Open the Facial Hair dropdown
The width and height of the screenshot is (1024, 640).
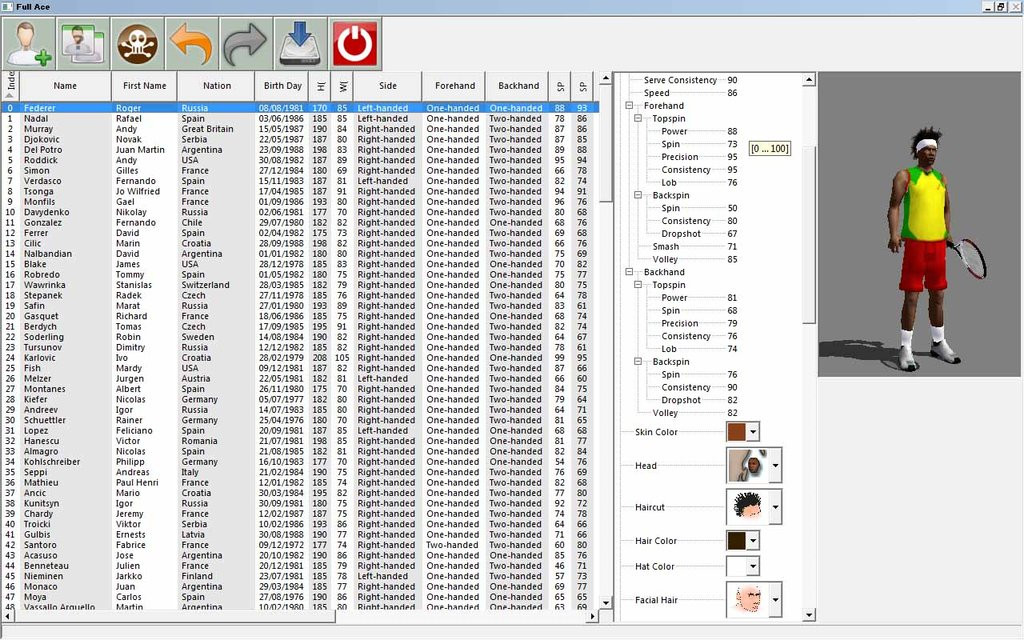point(775,601)
